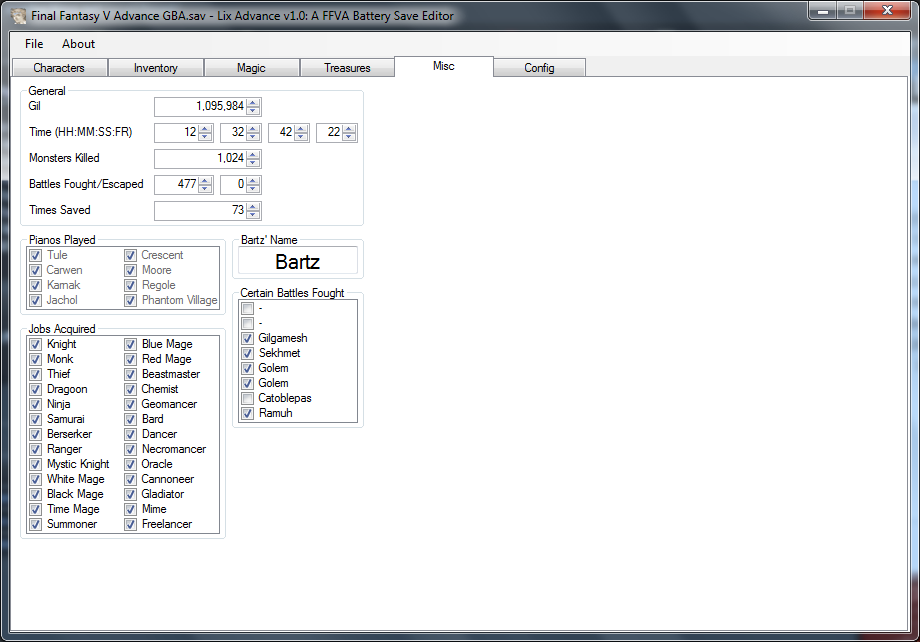Screen dimensions: 920x642
Task: Click Bartz name field
Action: tap(297, 261)
